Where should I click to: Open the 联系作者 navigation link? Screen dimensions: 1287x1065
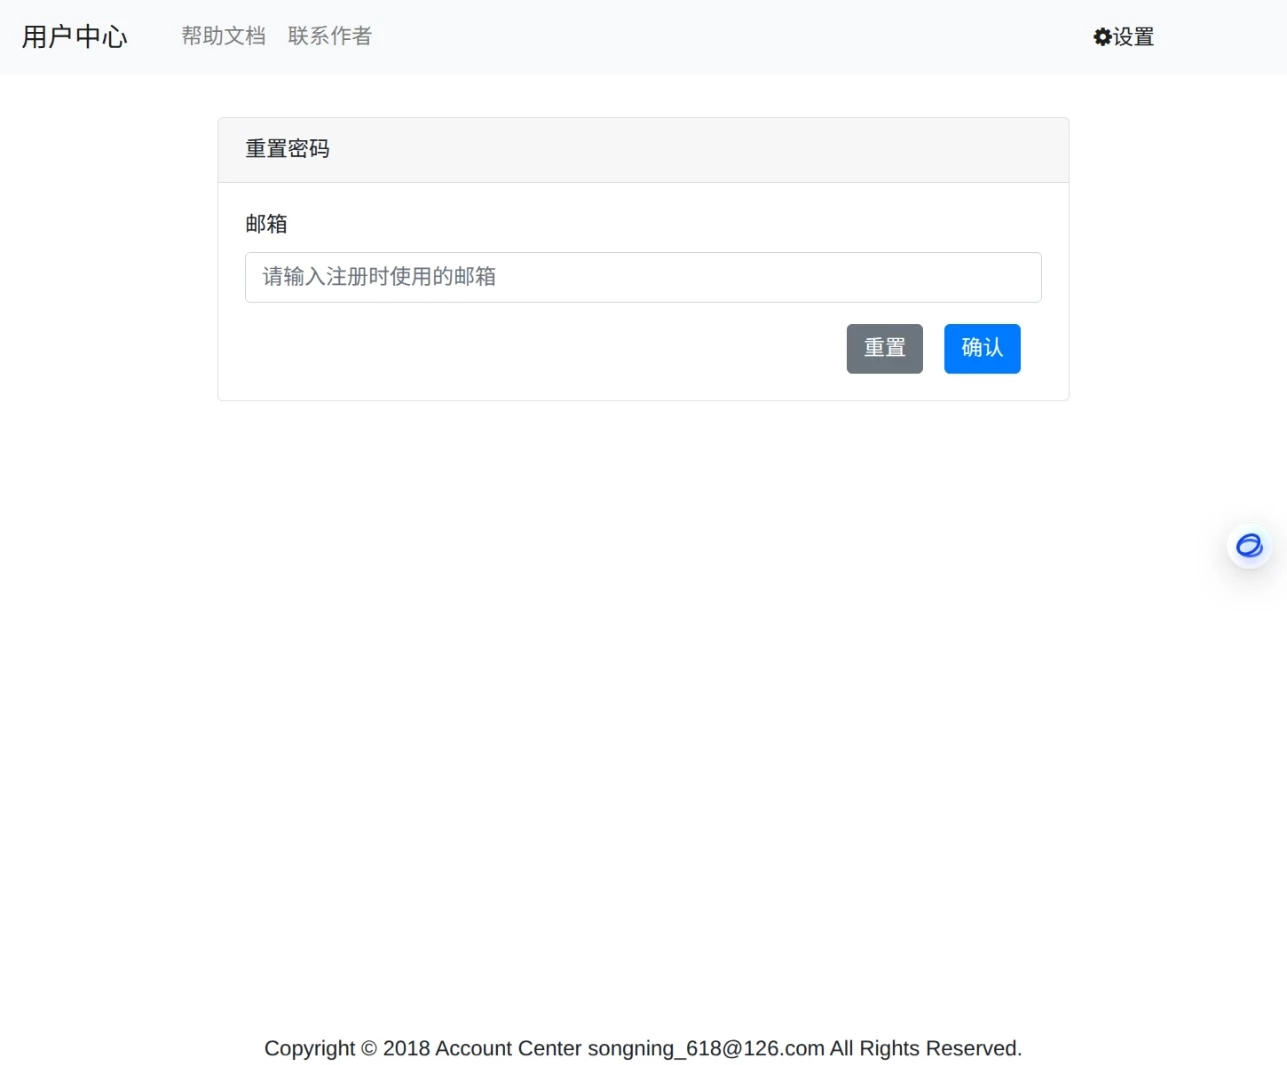(x=329, y=36)
